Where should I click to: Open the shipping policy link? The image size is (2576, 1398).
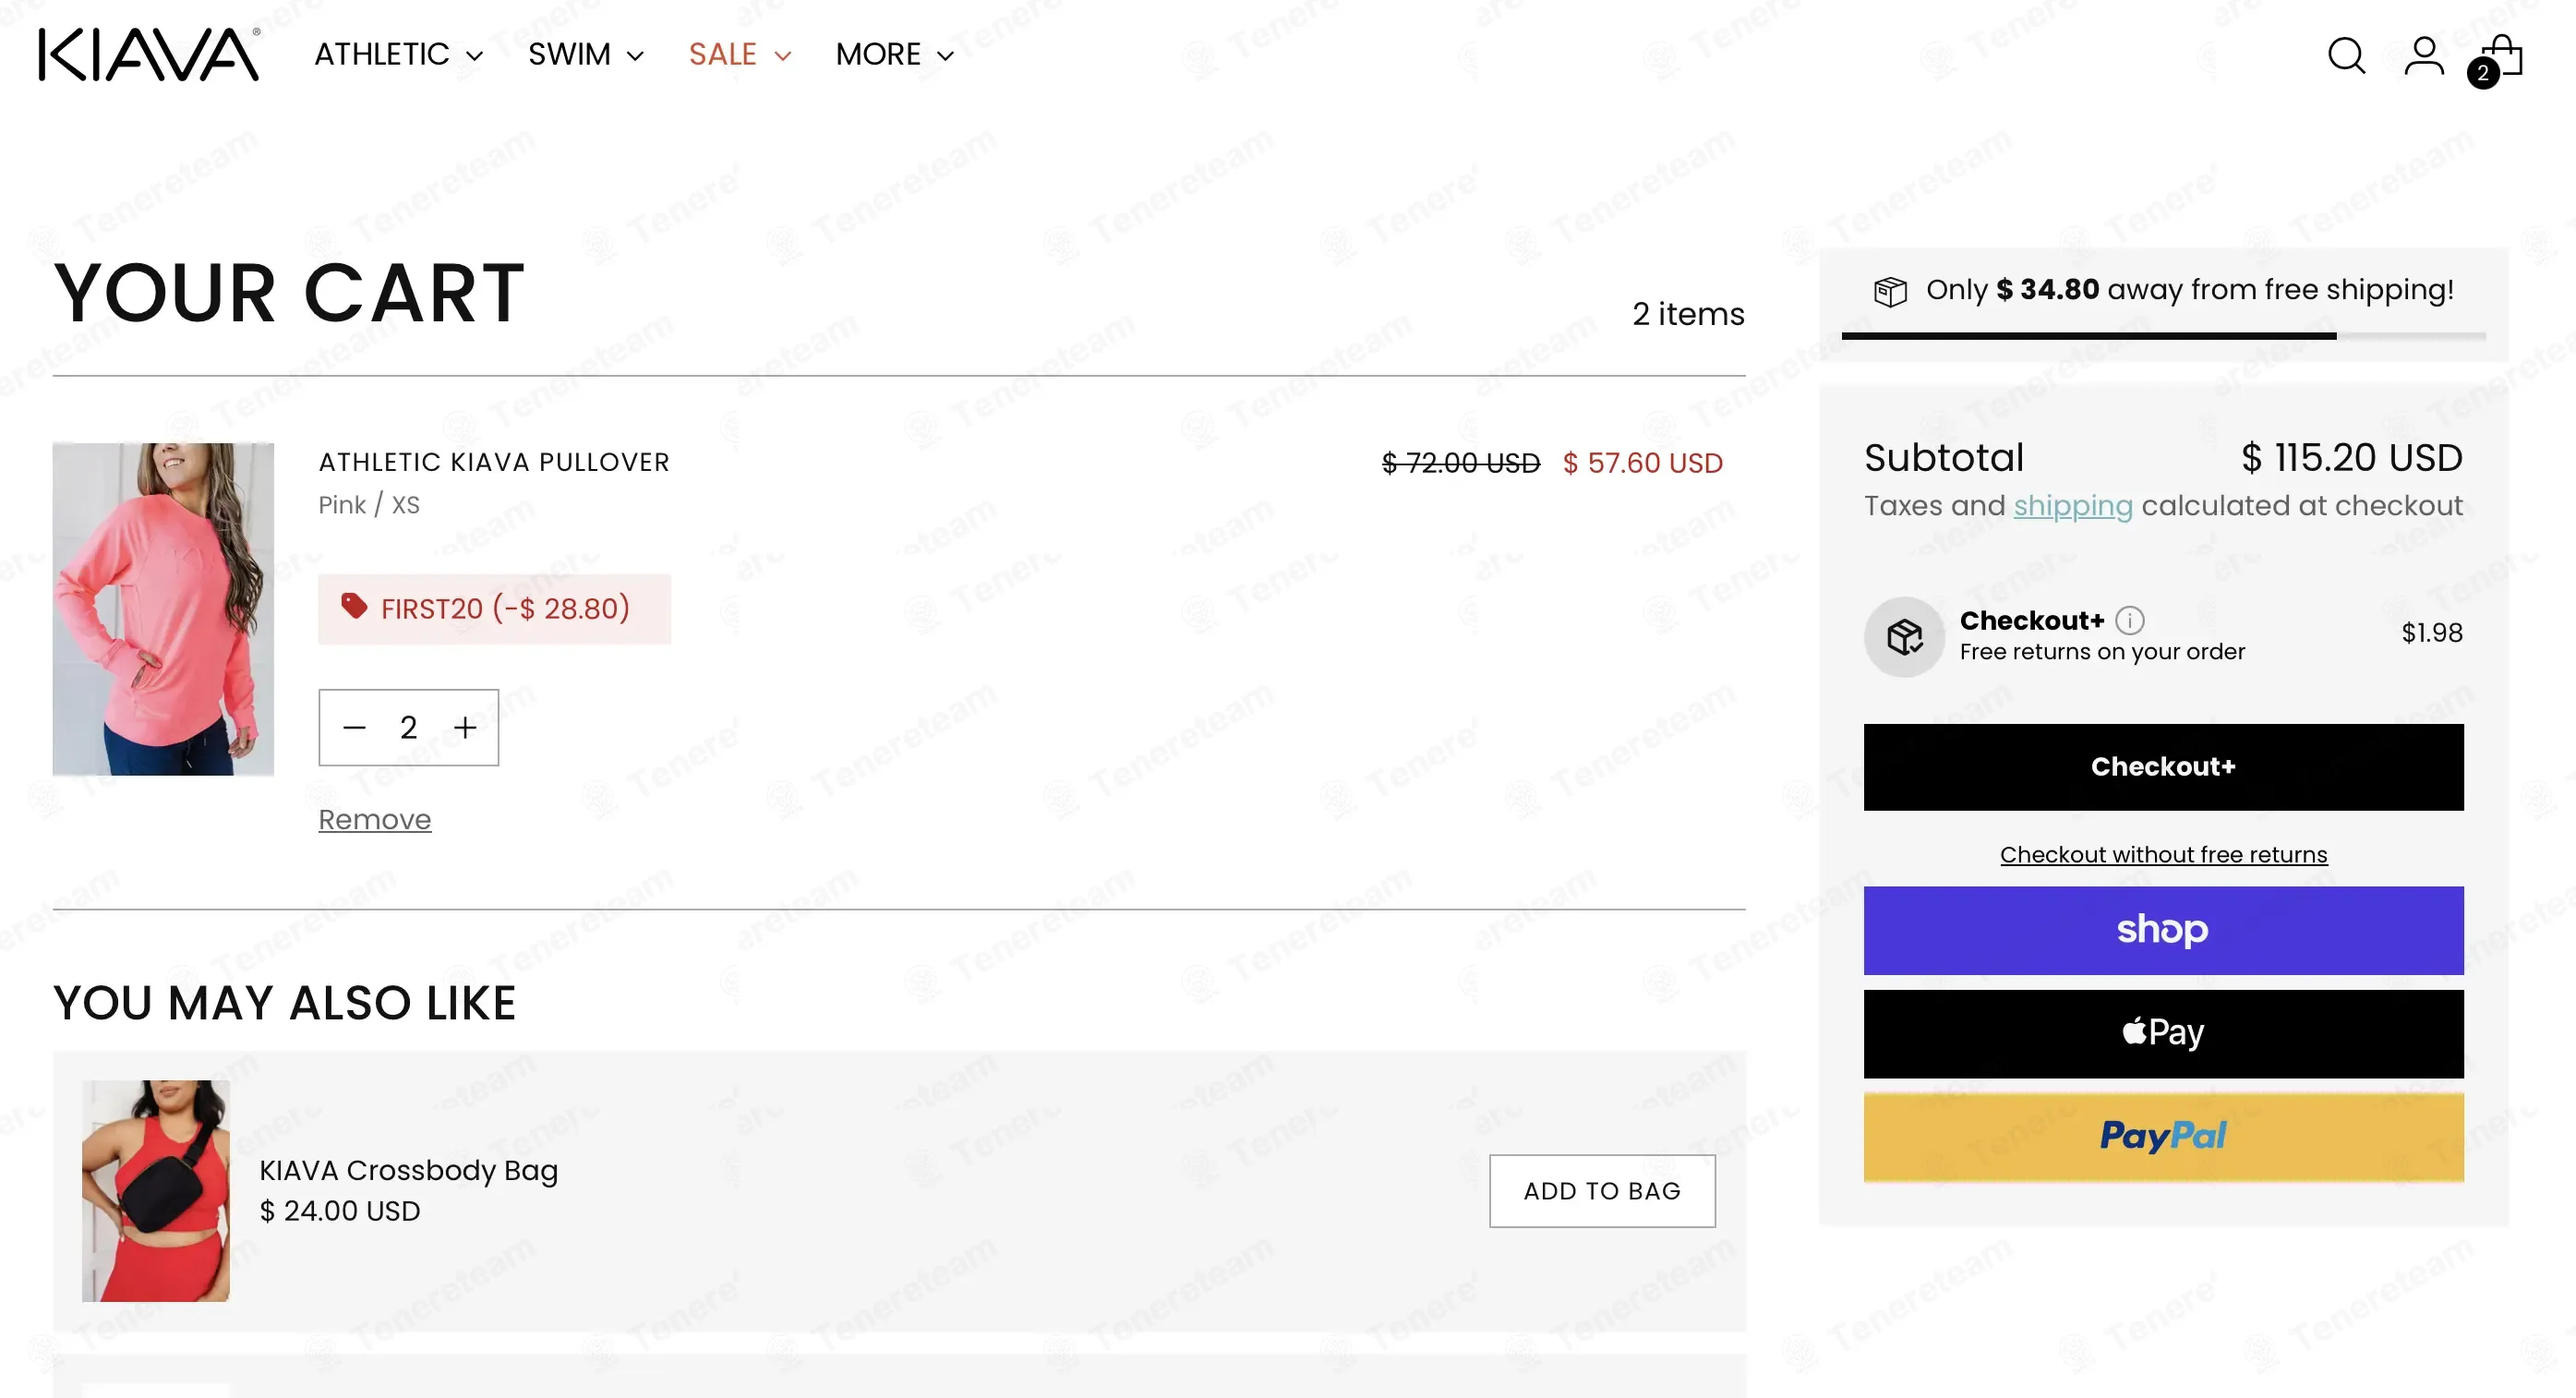click(x=2073, y=505)
